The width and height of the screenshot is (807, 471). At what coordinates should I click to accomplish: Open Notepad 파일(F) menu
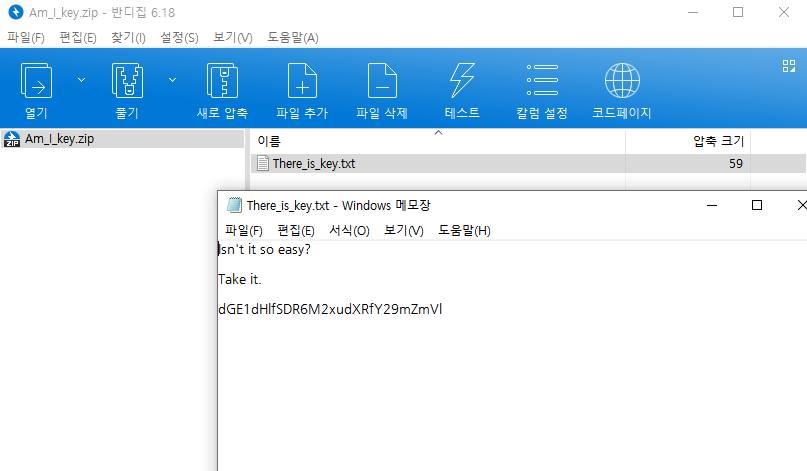[244, 231]
